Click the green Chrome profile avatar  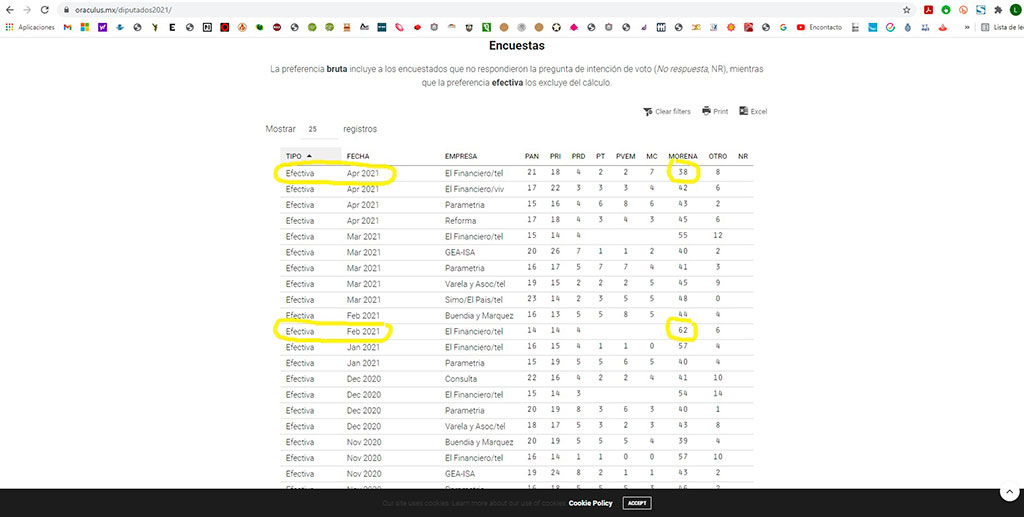pyautogui.click(x=1014, y=9)
